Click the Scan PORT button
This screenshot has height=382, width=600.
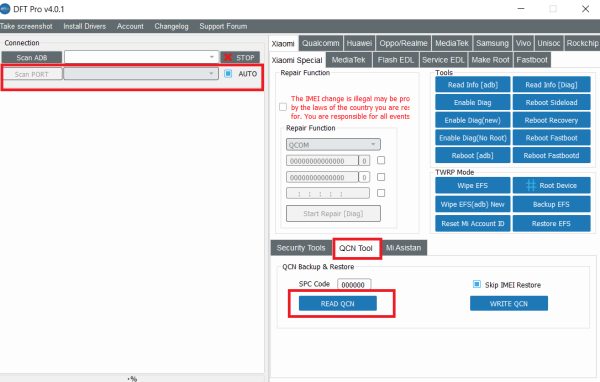tap(32, 74)
